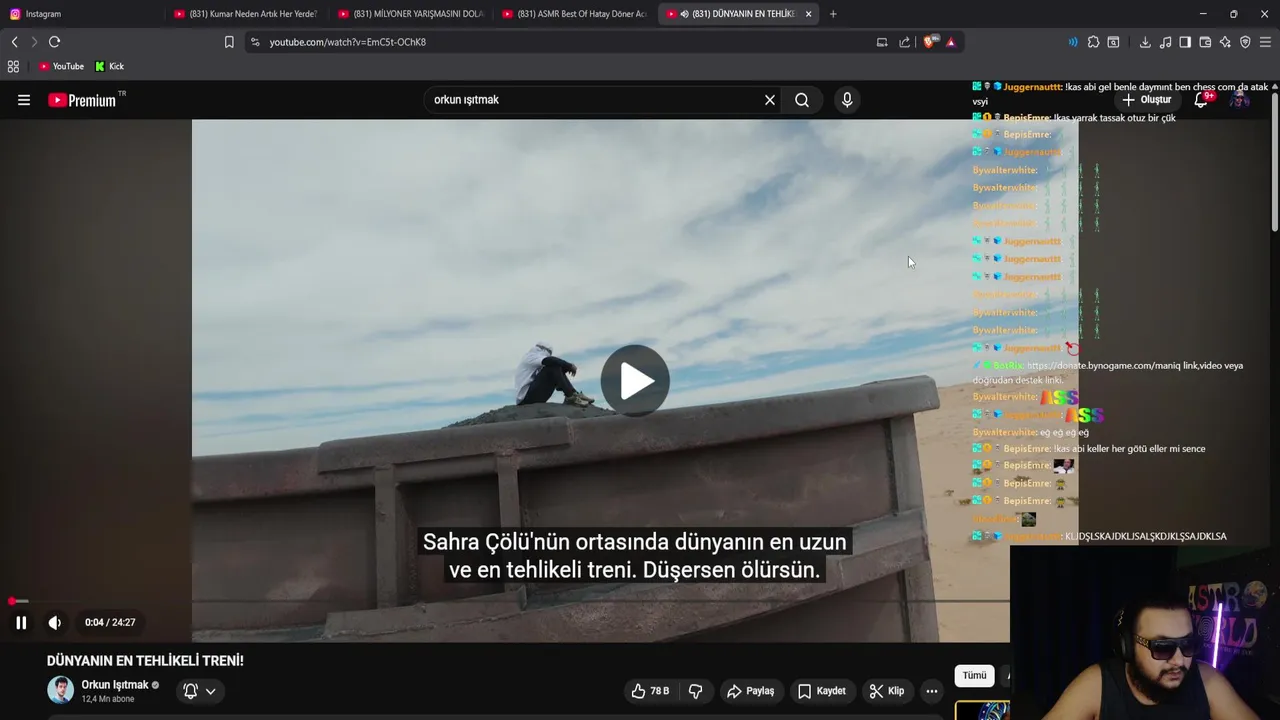
Task: Switch to 'ASMR Best Of Hatay Döner' tab
Action: 575,14
